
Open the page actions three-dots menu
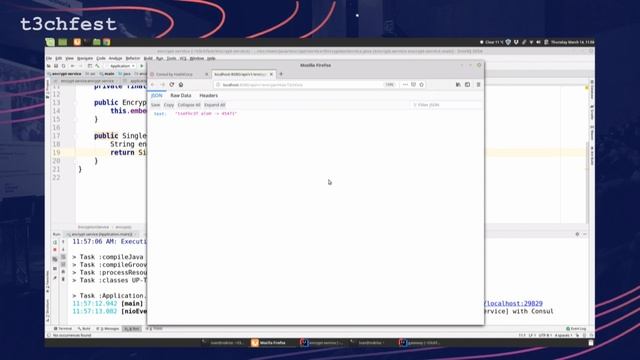click(405, 84)
